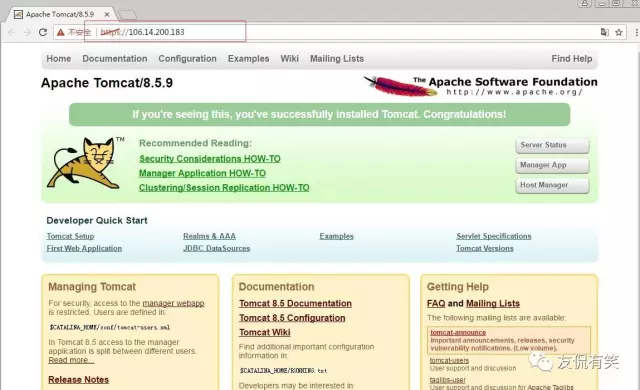This screenshot has height=390, width=640.
Task: Close the Apache Tomcat/8.5.9 tab
Action: [x=107, y=14]
